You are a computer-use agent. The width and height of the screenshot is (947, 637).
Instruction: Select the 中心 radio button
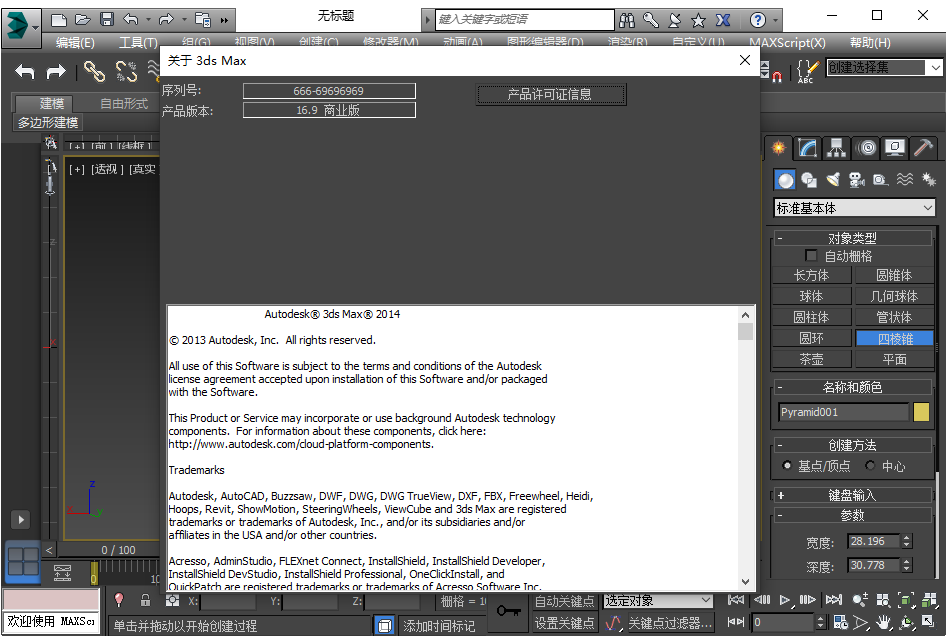[870, 466]
